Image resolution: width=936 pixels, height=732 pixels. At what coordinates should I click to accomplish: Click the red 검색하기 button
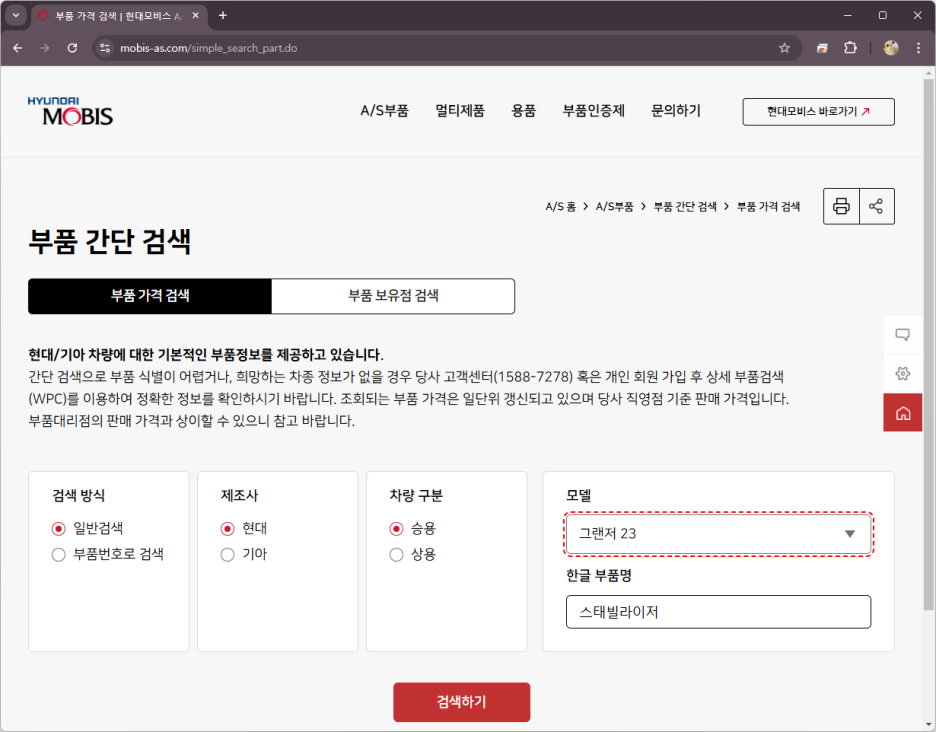[x=461, y=702]
